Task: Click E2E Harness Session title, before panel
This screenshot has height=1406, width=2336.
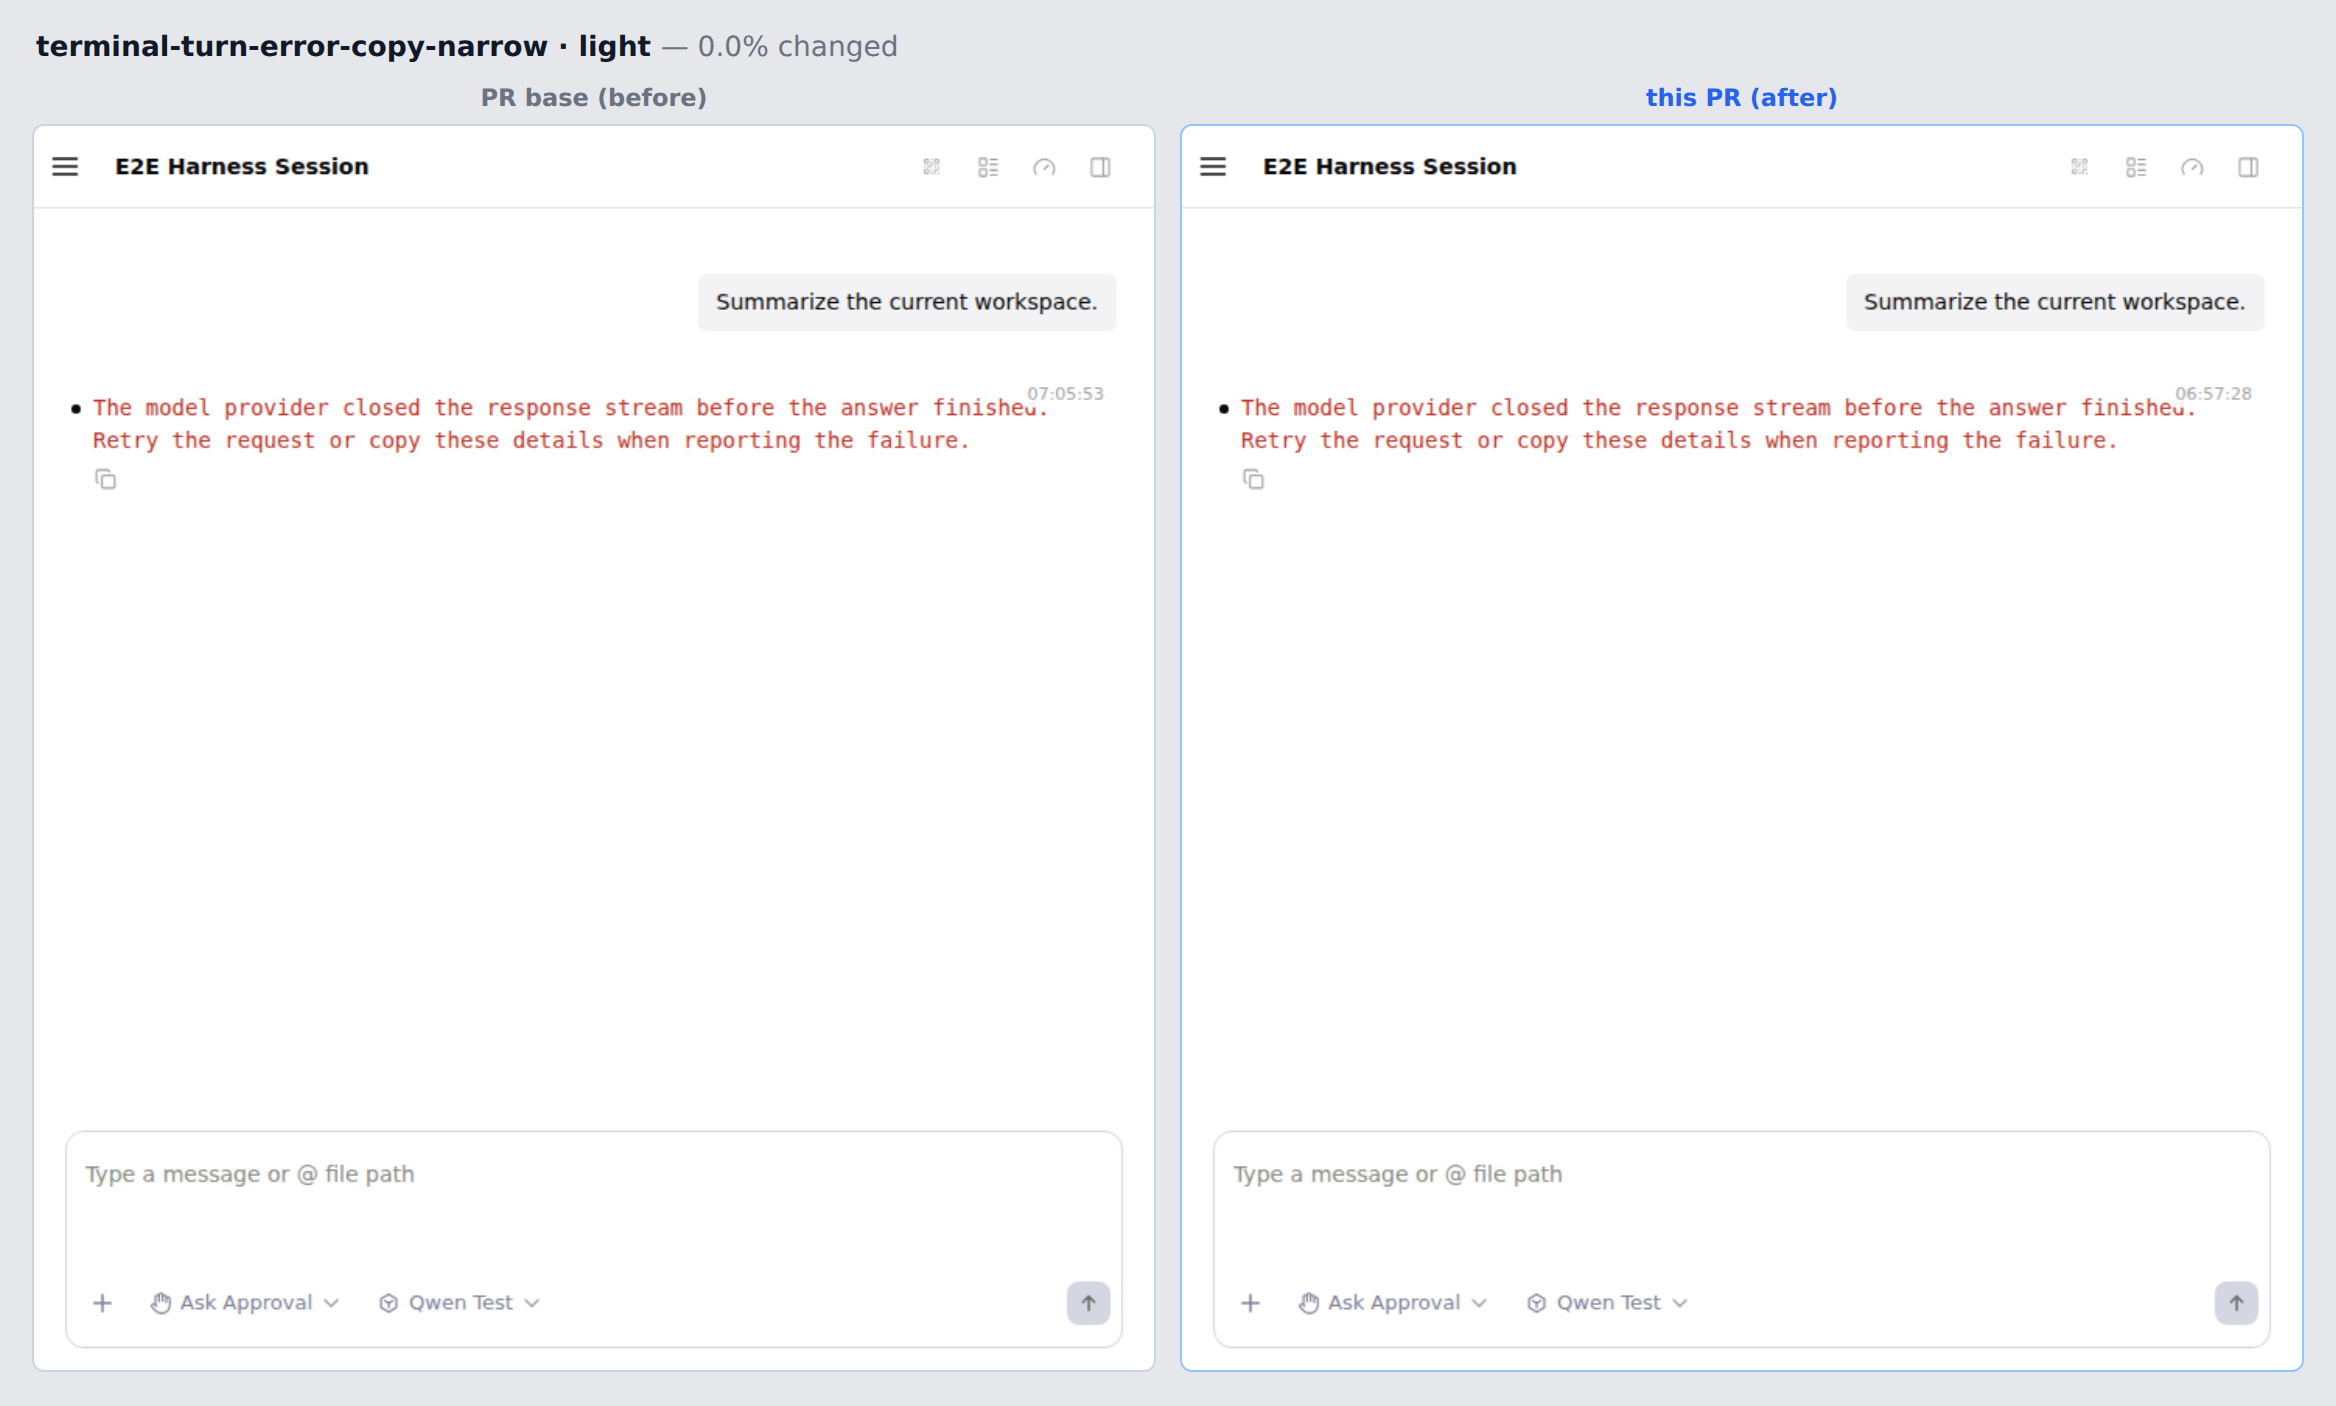Action: tap(242, 167)
